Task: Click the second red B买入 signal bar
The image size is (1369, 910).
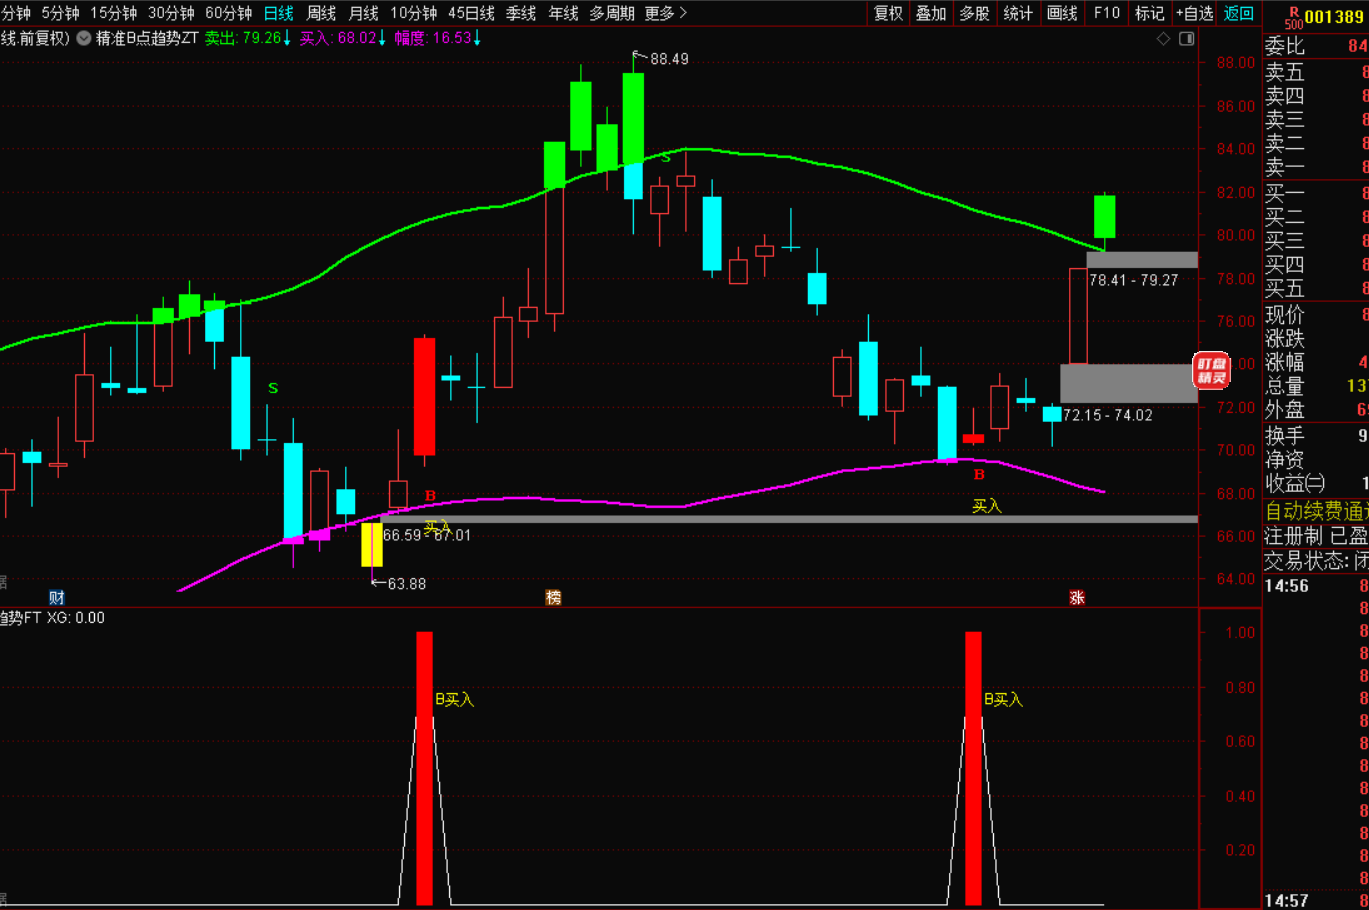Action: pos(973,768)
